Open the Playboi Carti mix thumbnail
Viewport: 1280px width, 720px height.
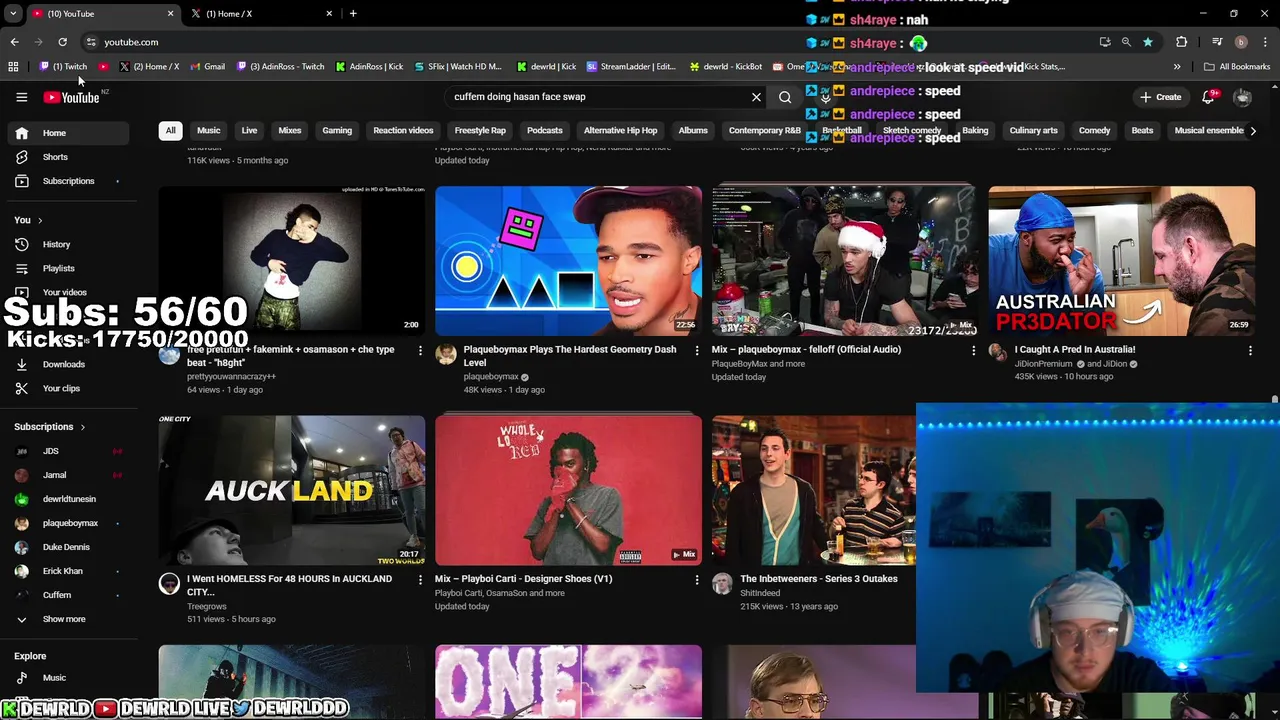(568, 490)
